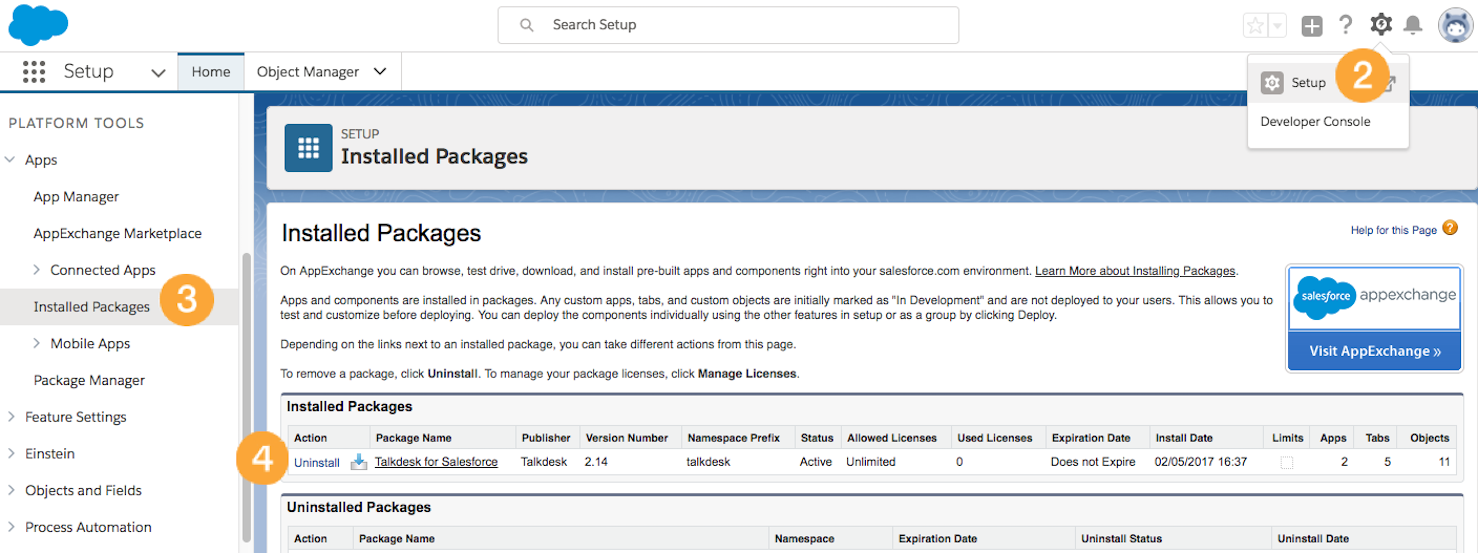Viewport: 1478px width, 553px height.
Task: Click the Visit AppExchange button
Action: (x=1374, y=351)
